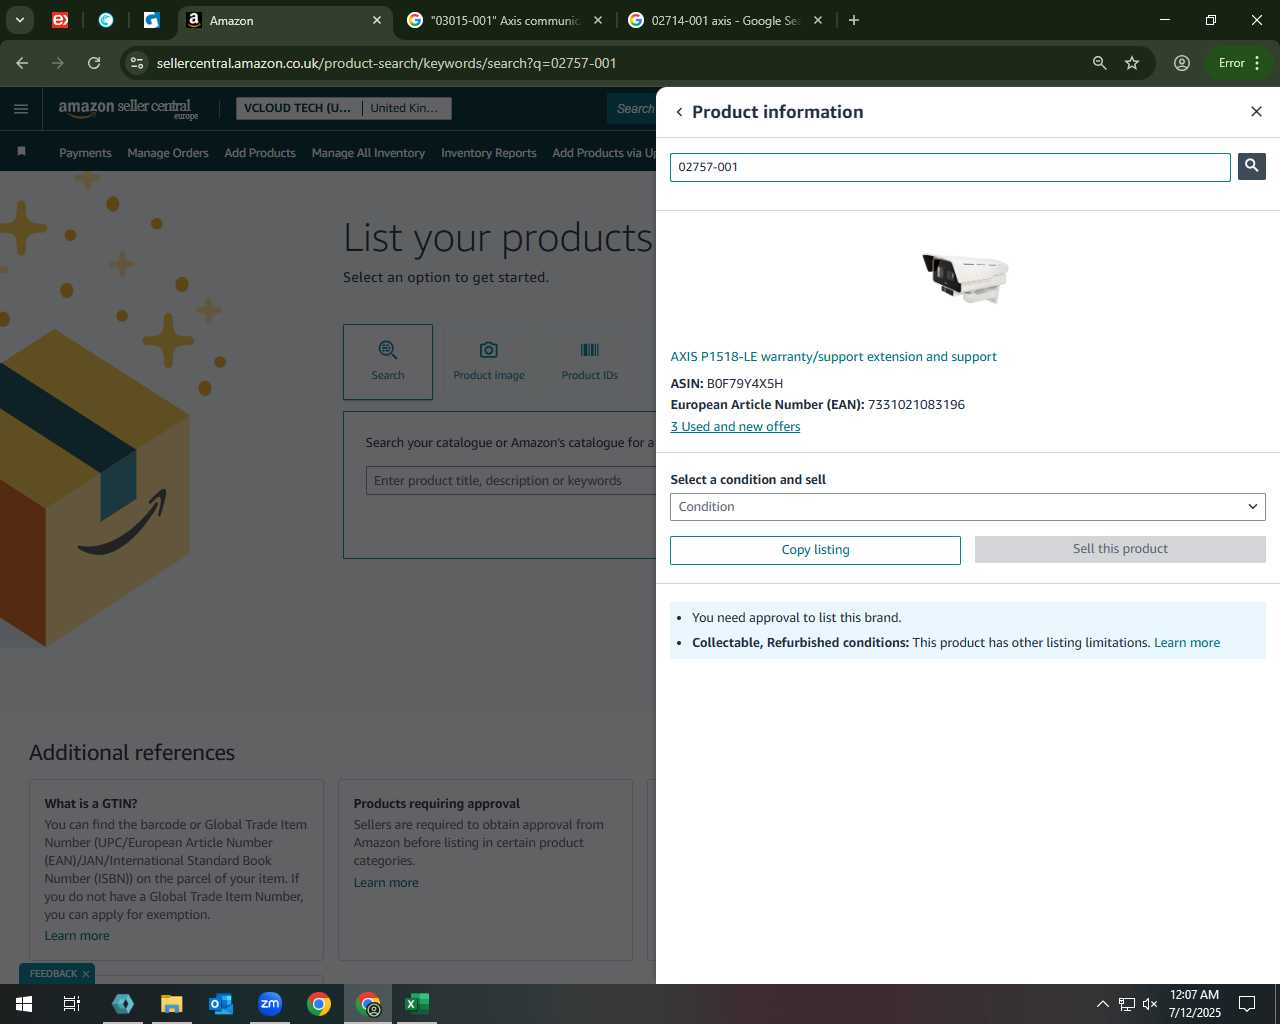Select the Search option tile
Screen dimensions: 1280x1024
click(x=388, y=361)
